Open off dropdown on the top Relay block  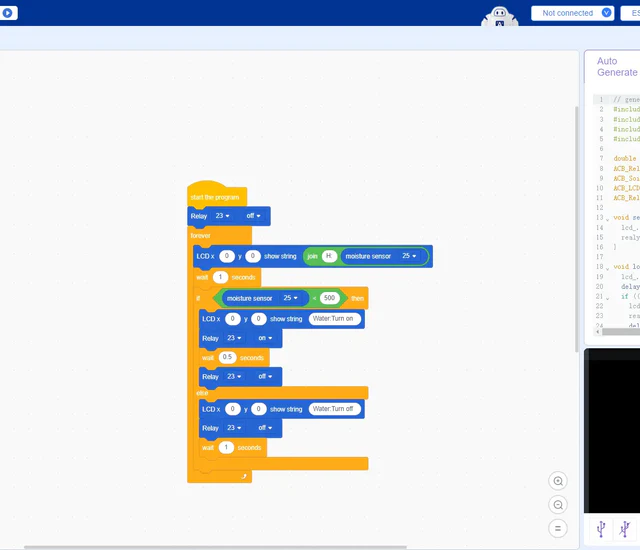253,216
